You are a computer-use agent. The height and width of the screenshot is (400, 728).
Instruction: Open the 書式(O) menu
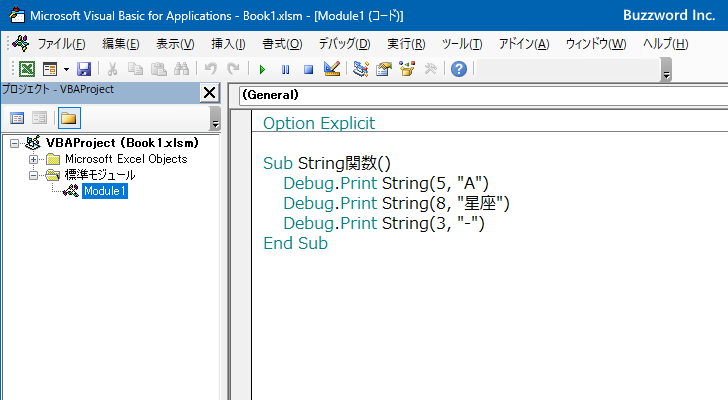[x=282, y=44]
